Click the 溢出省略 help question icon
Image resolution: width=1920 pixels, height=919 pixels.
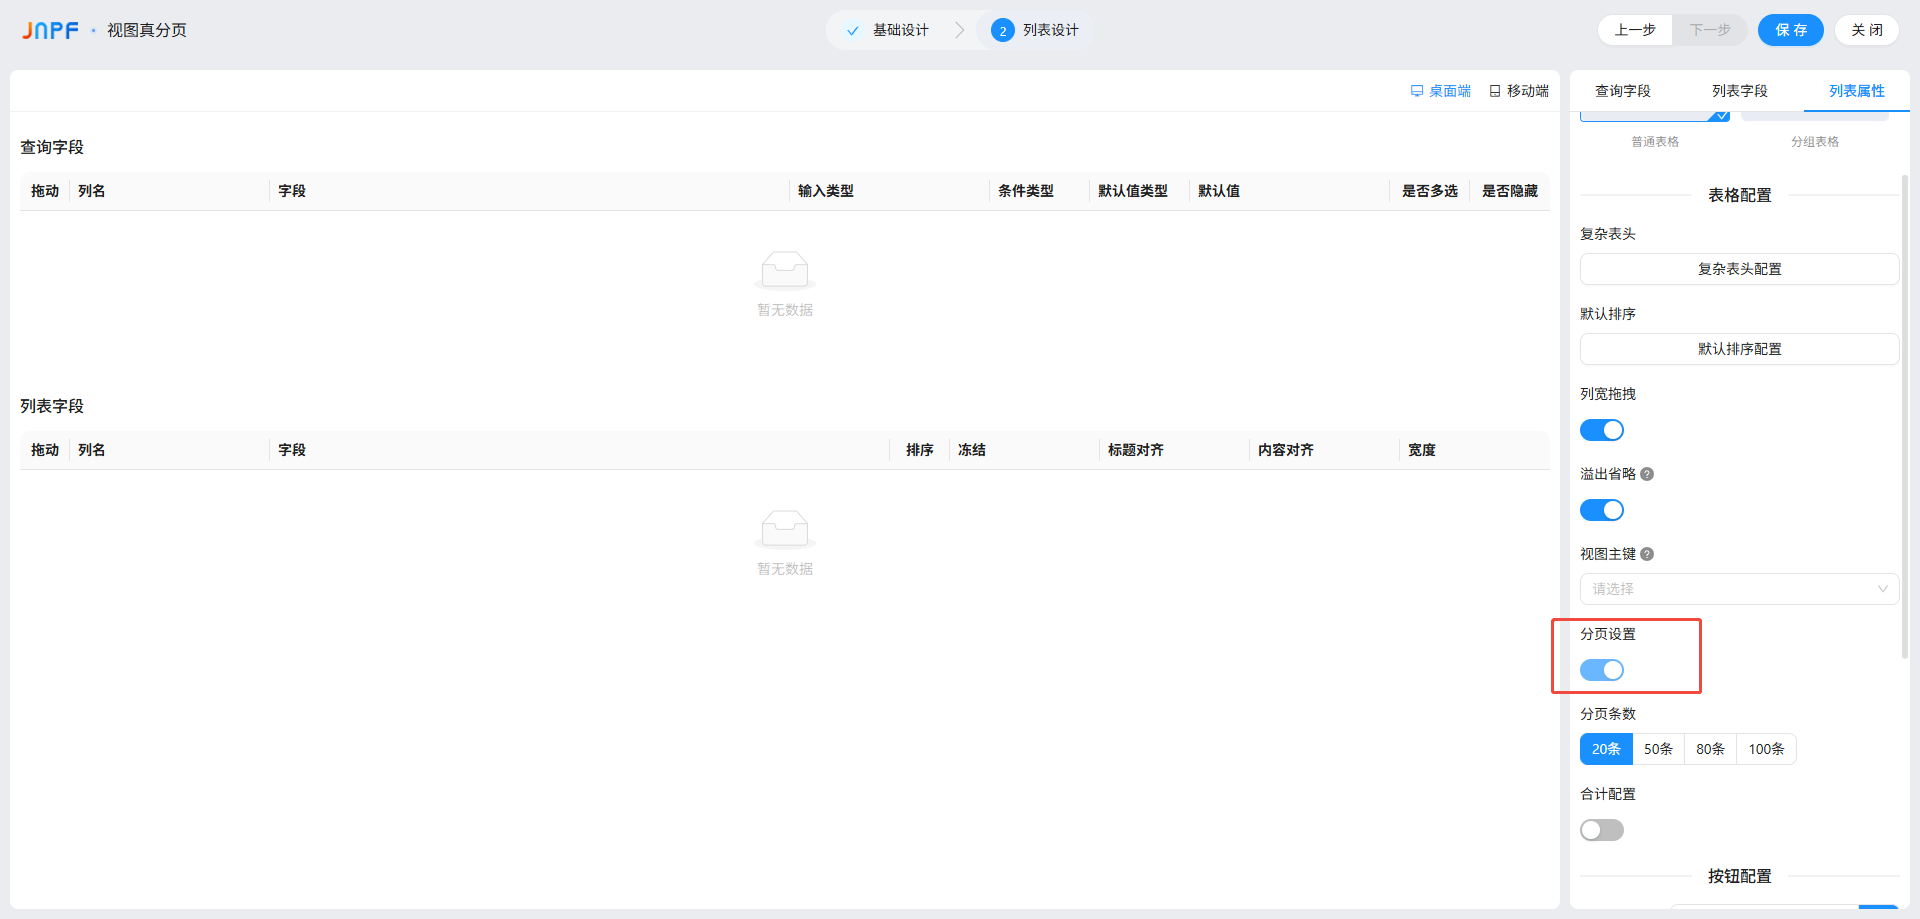click(x=1647, y=474)
